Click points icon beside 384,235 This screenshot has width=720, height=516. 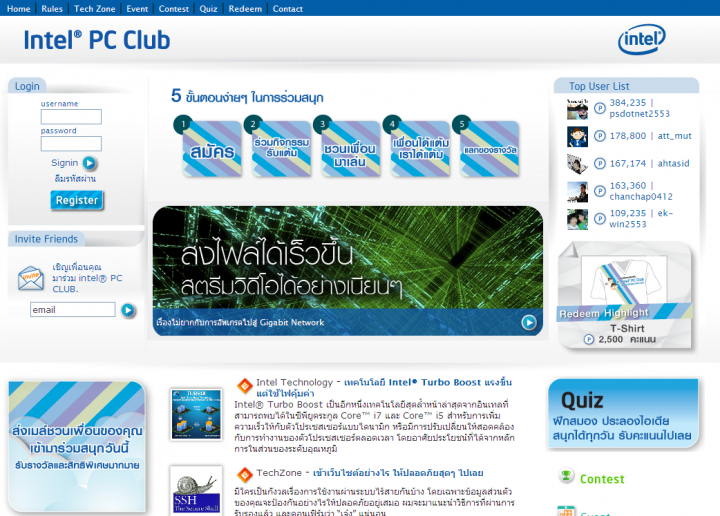(x=600, y=108)
